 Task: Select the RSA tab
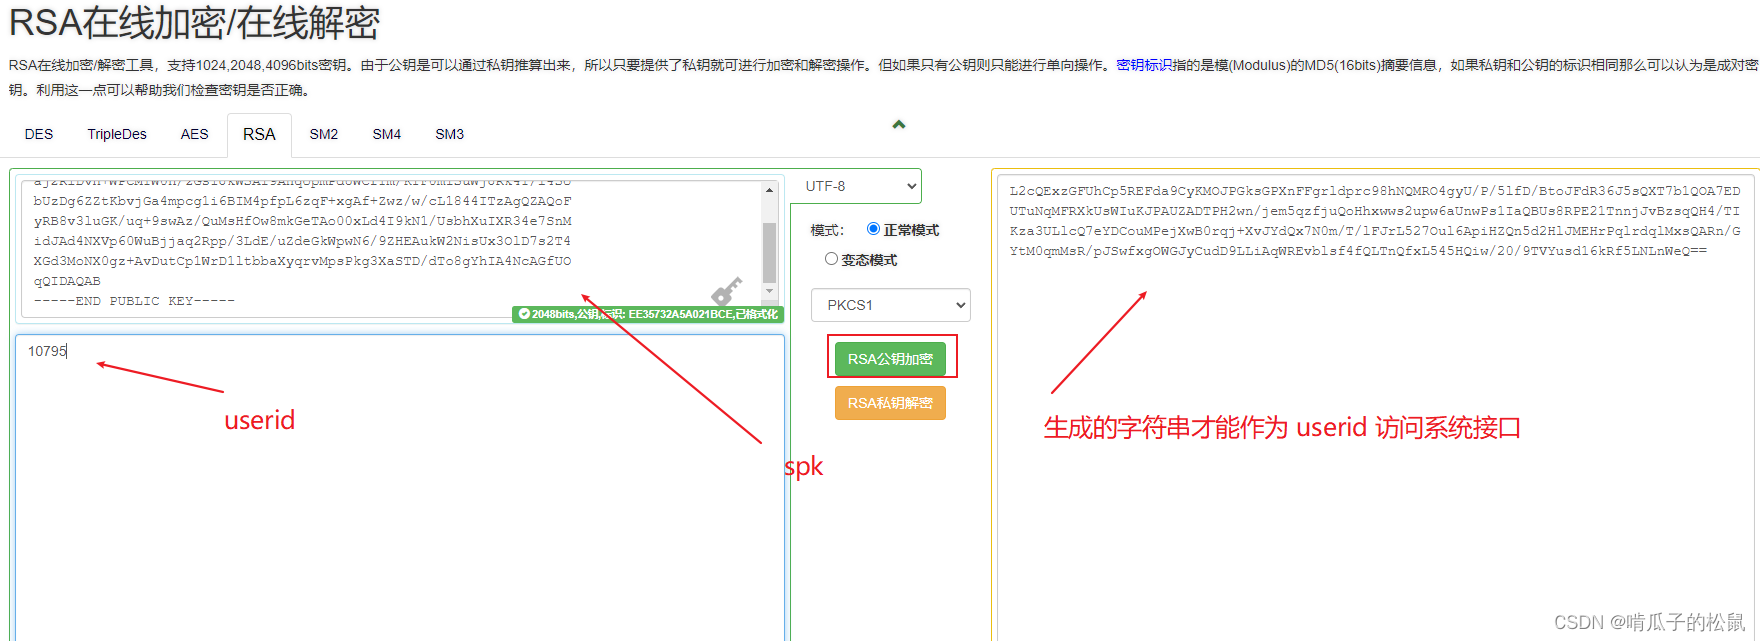[x=259, y=134]
